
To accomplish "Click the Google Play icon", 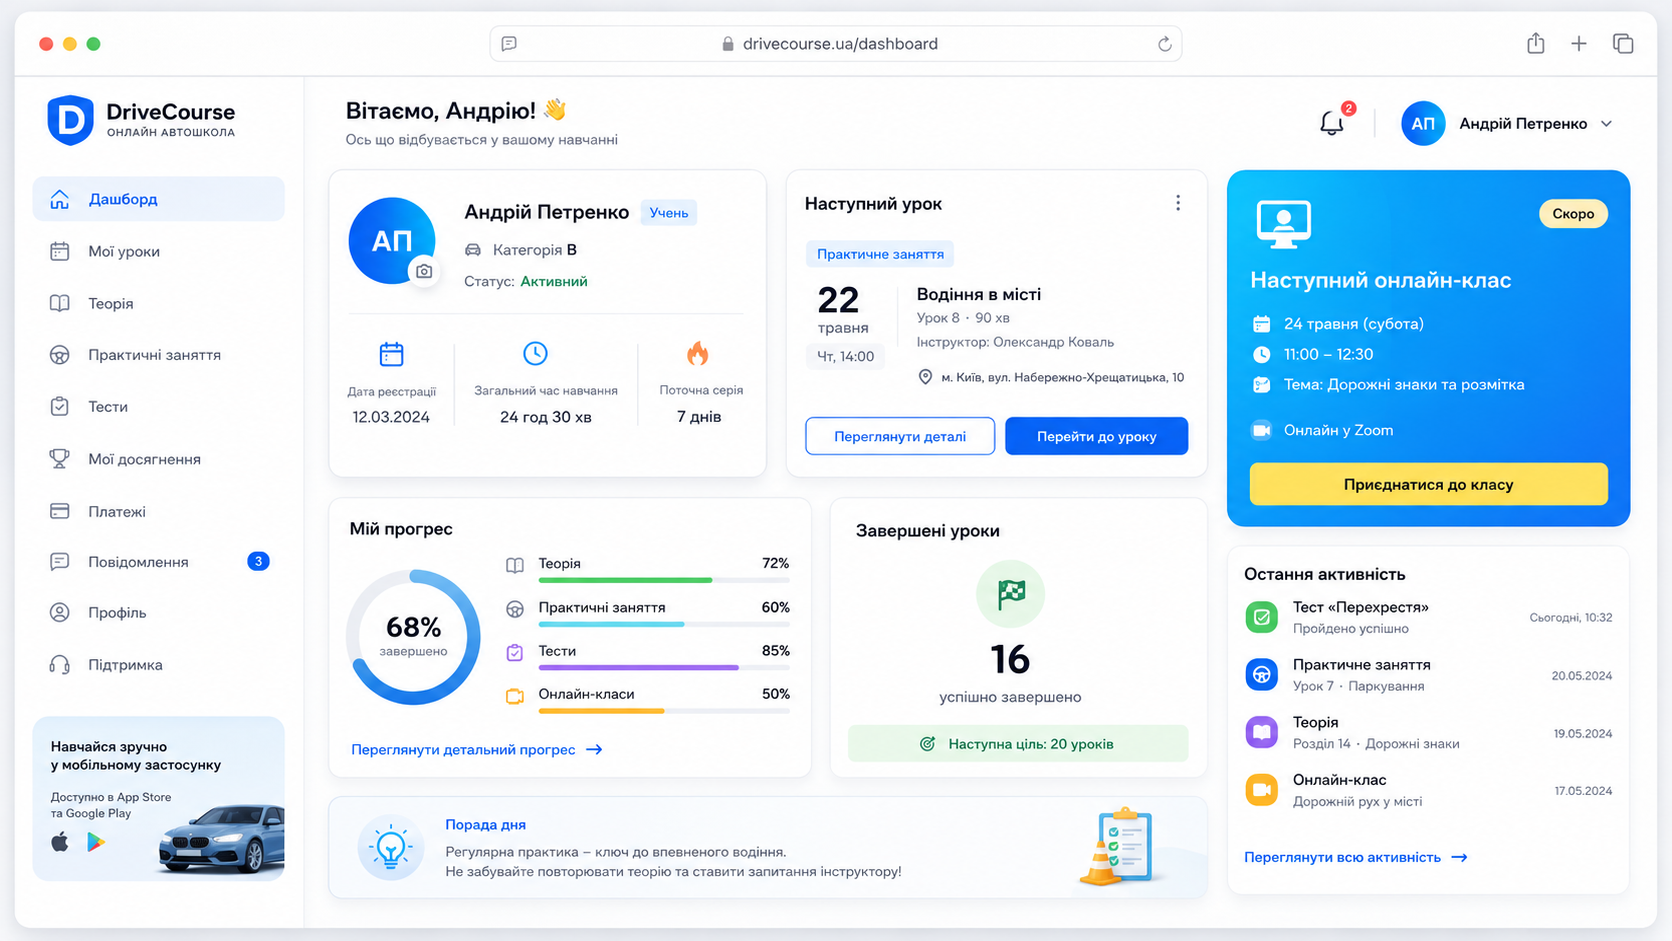I will pyautogui.click(x=96, y=842).
